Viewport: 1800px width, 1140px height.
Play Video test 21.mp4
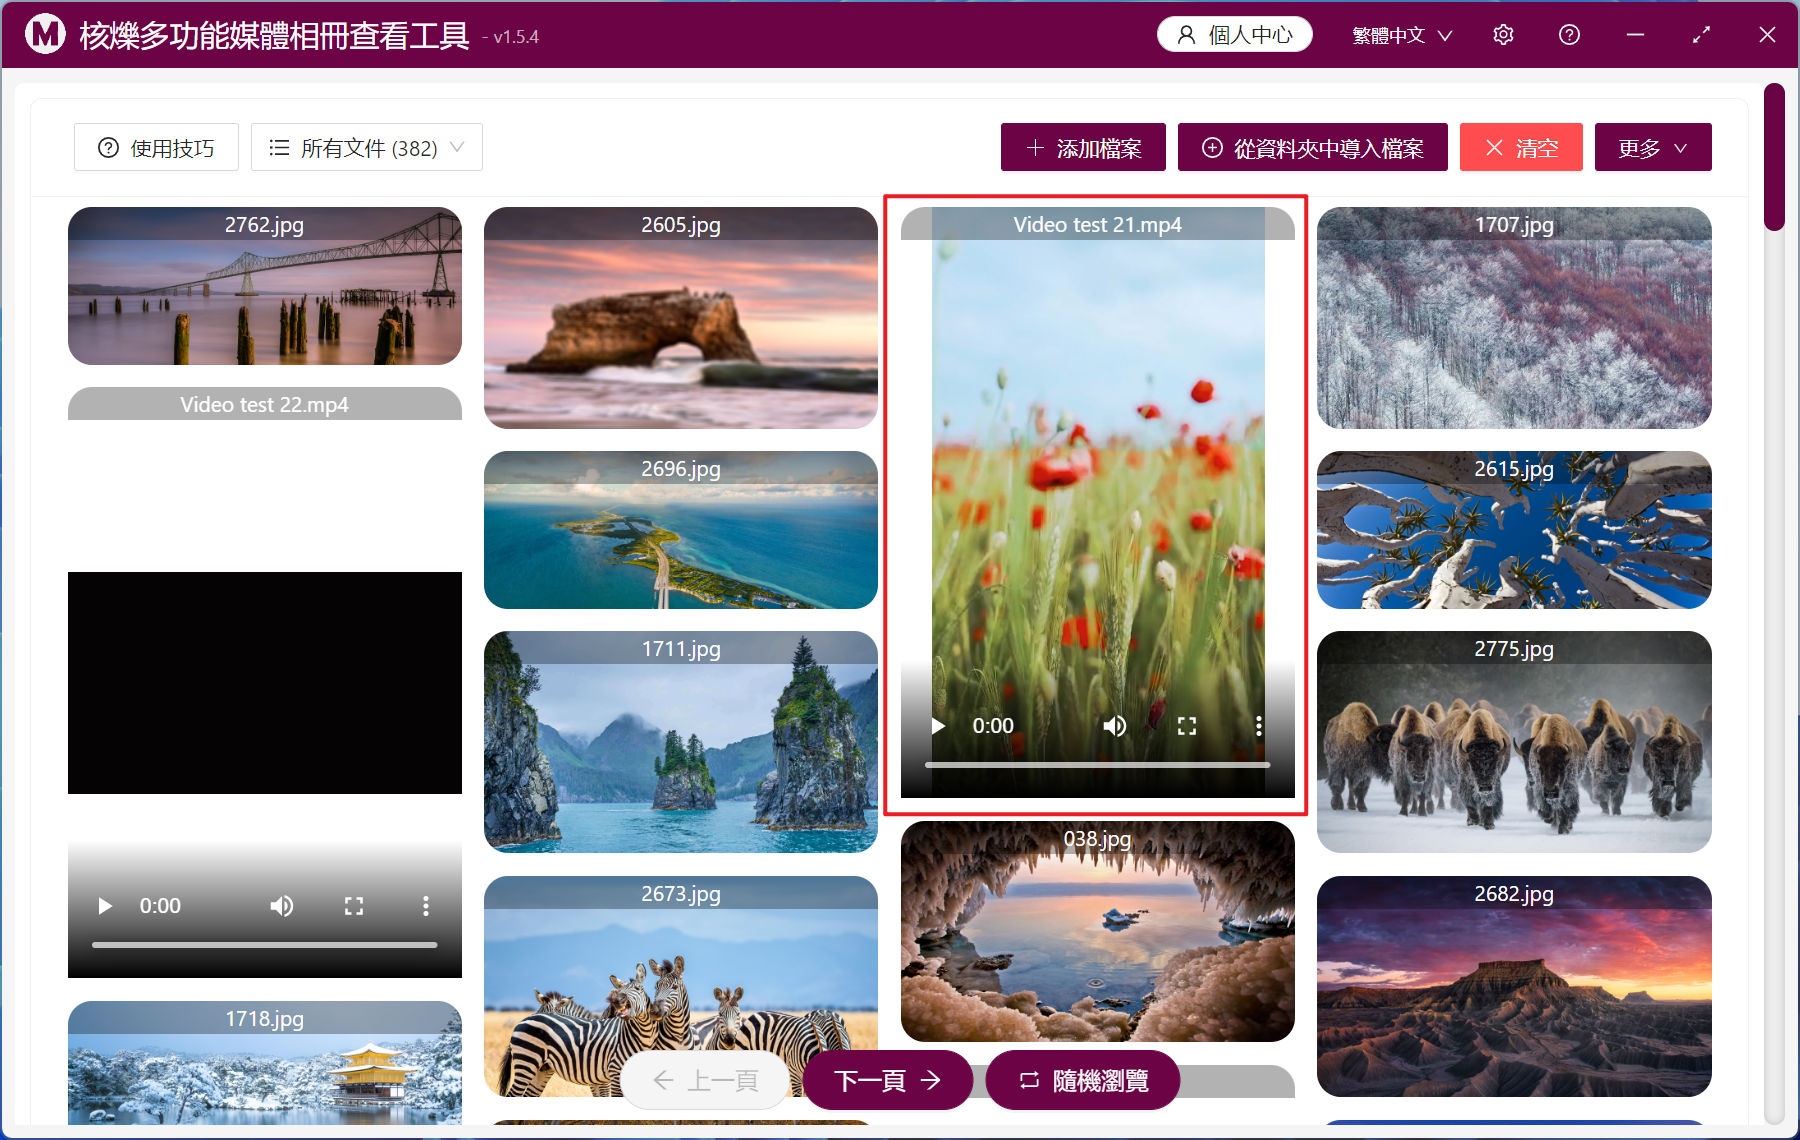tap(938, 726)
